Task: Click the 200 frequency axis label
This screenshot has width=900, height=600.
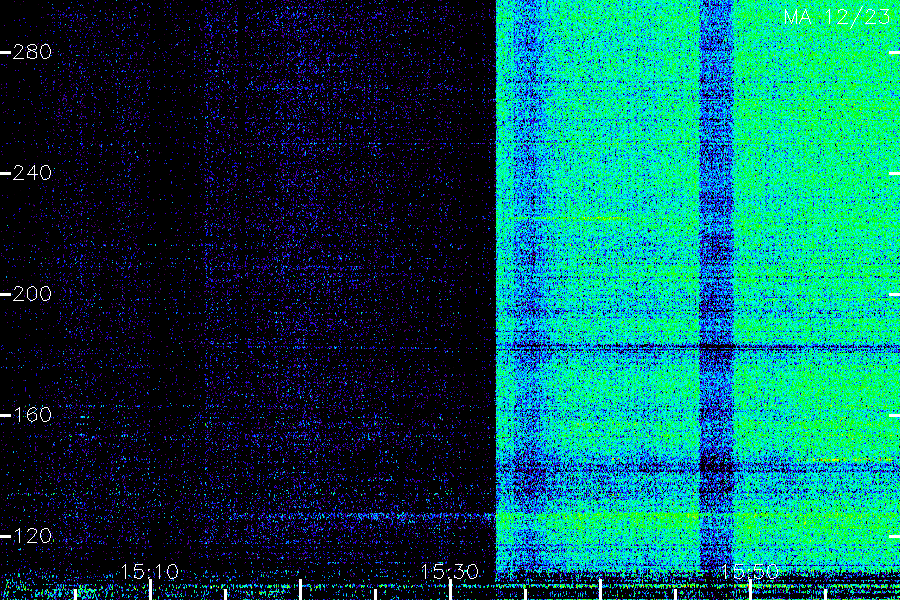Action: (32, 294)
